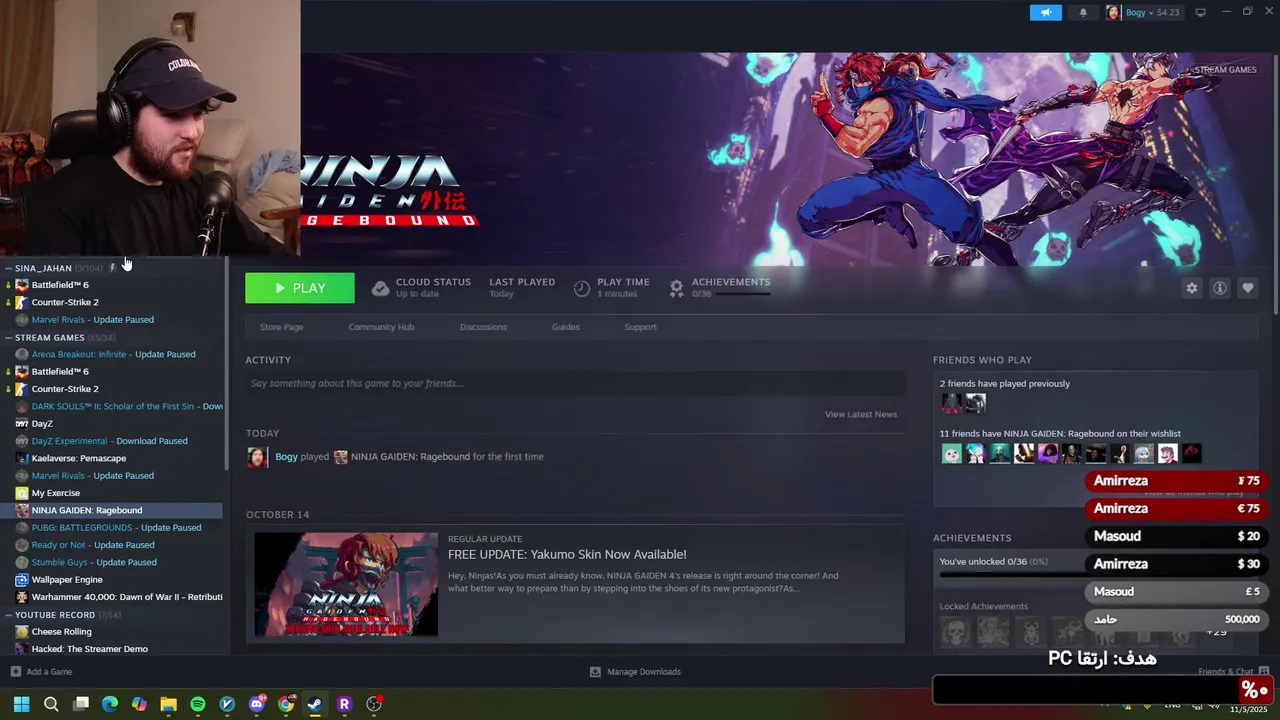
Task: Click the Achievements gear icon
Action: 676,288
